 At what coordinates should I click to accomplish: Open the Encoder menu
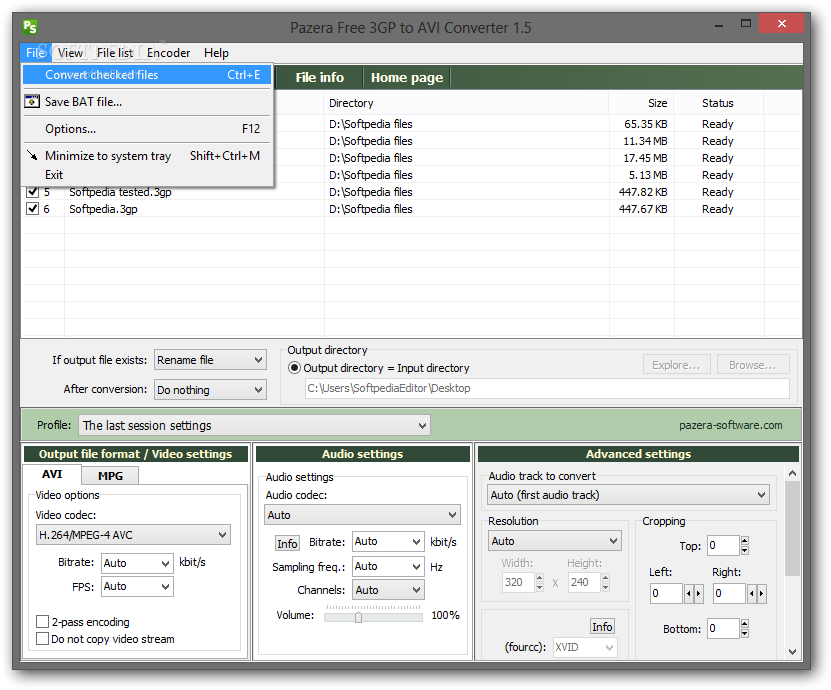(x=169, y=53)
